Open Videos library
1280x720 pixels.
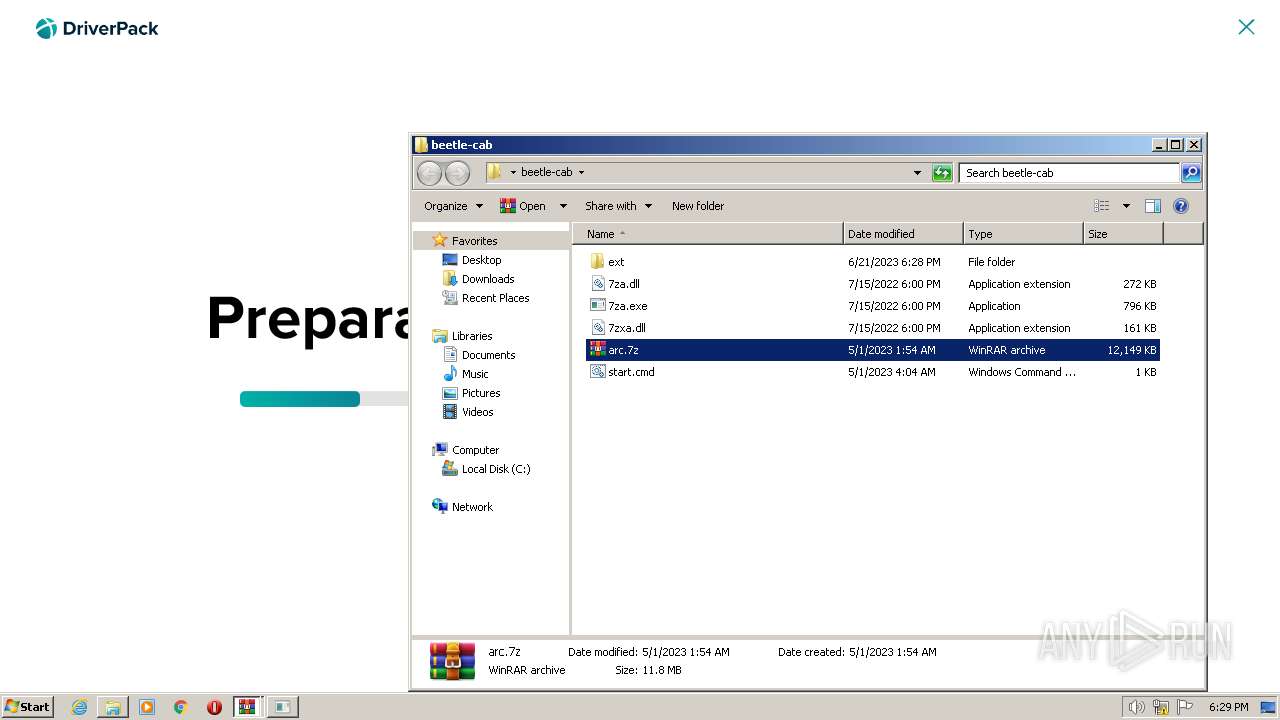tap(477, 412)
